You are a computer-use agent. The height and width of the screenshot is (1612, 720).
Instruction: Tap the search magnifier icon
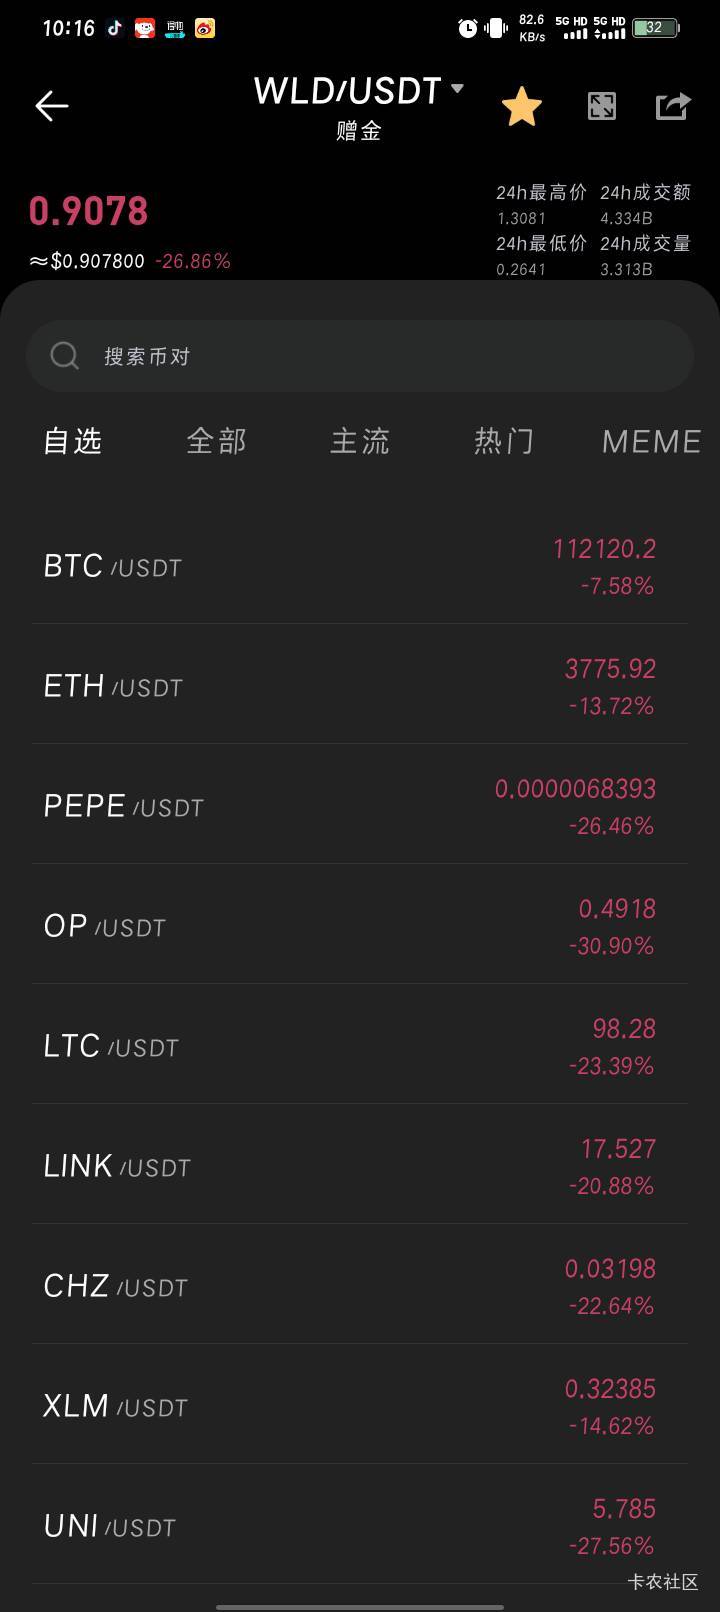tap(65, 355)
